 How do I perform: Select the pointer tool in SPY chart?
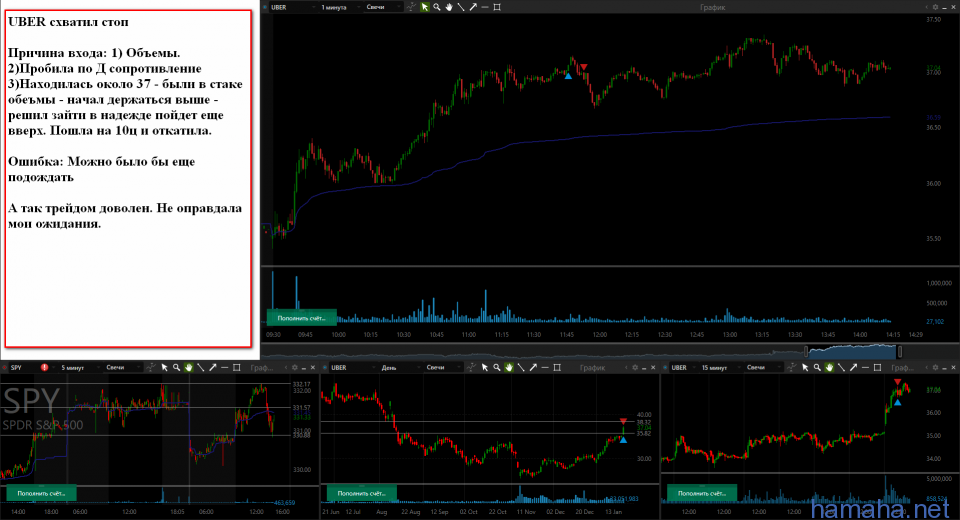[164, 367]
